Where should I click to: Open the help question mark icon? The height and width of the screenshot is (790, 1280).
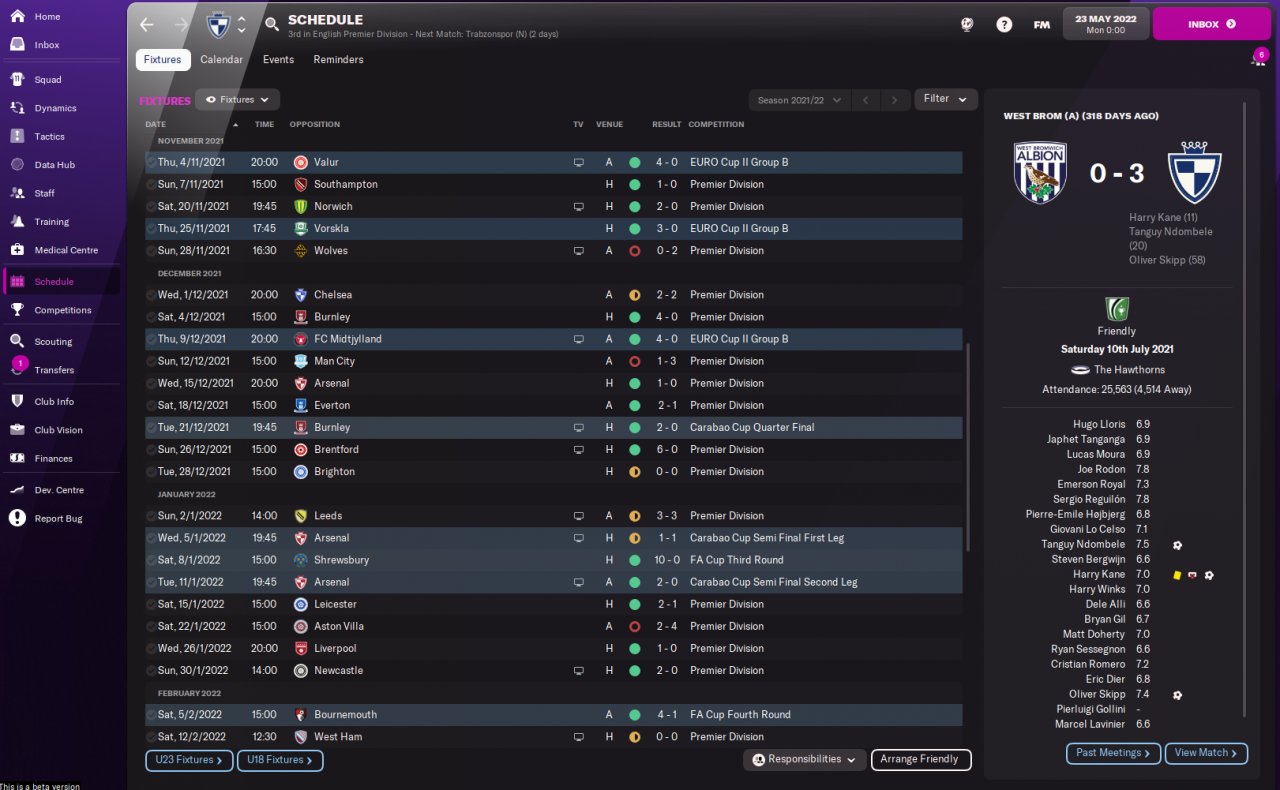pos(1004,24)
